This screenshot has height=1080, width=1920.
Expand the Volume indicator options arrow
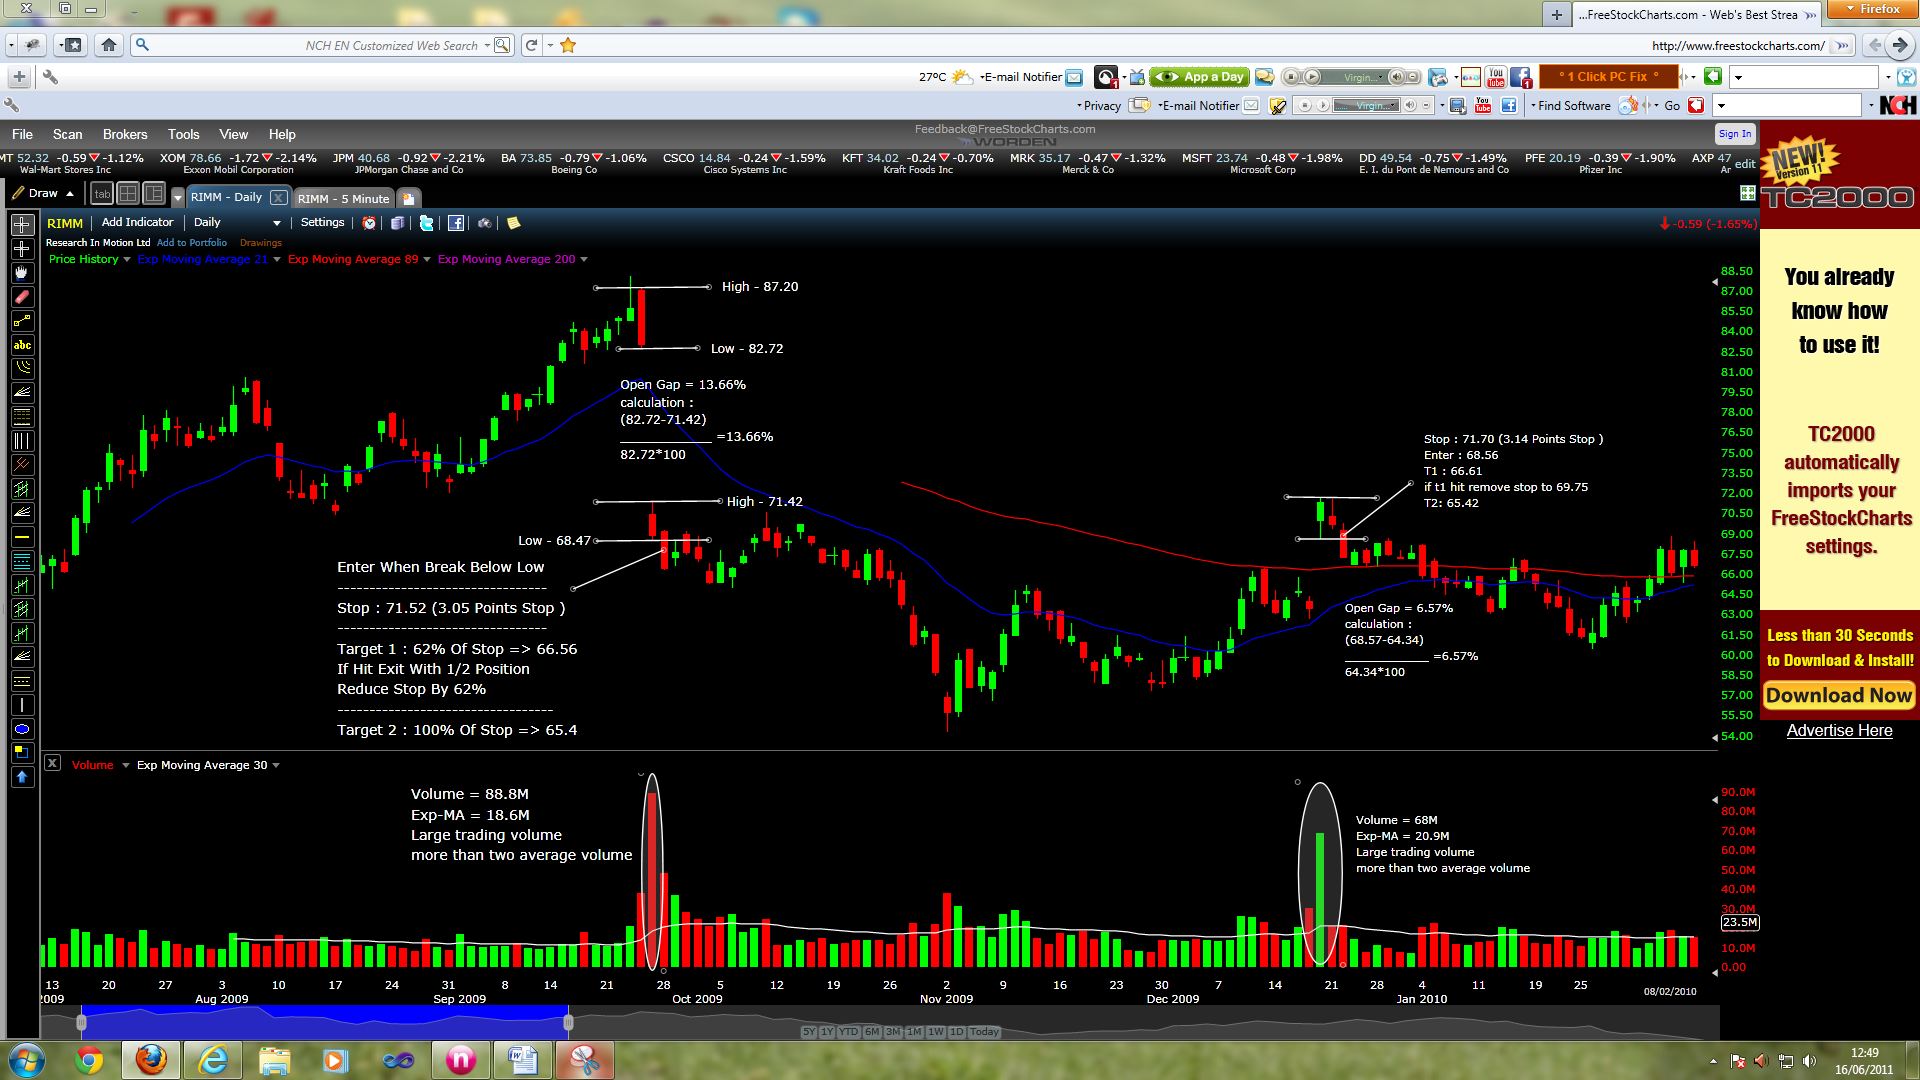tap(126, 766)
